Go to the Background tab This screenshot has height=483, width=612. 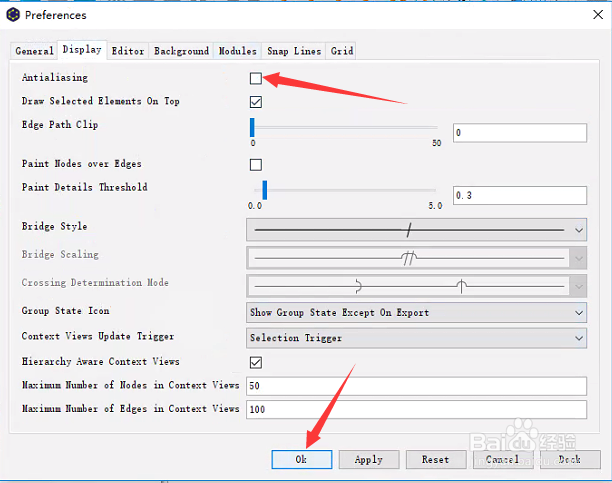tap(181, 51)
